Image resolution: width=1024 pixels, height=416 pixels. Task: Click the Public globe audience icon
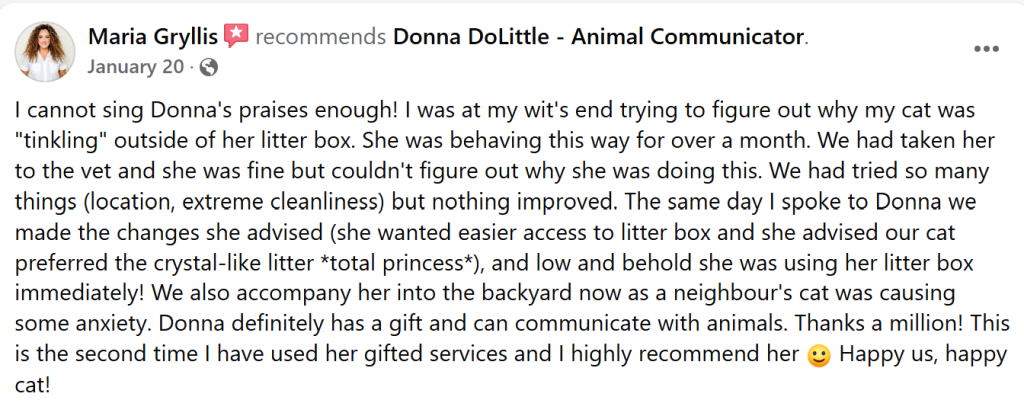208,67
